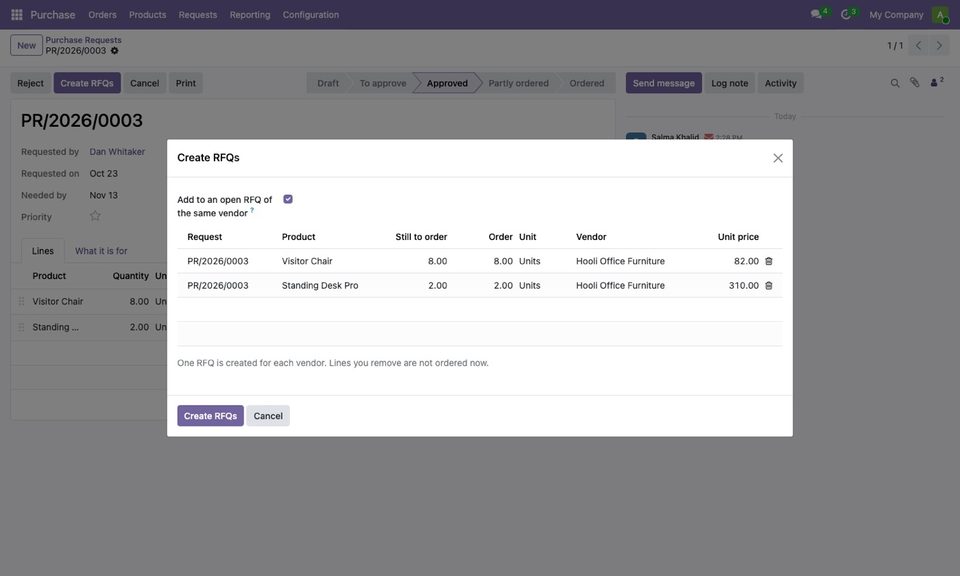Go to next record arrow
Screen dimensions: 960x576
coord(939,45)
